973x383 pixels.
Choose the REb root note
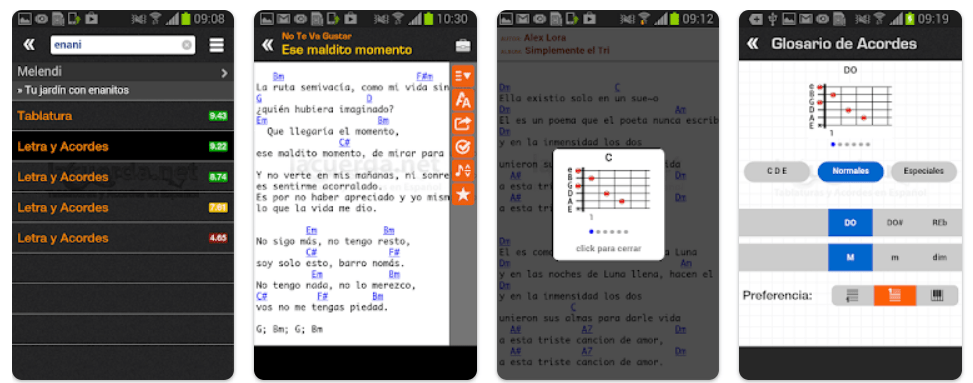939,222
